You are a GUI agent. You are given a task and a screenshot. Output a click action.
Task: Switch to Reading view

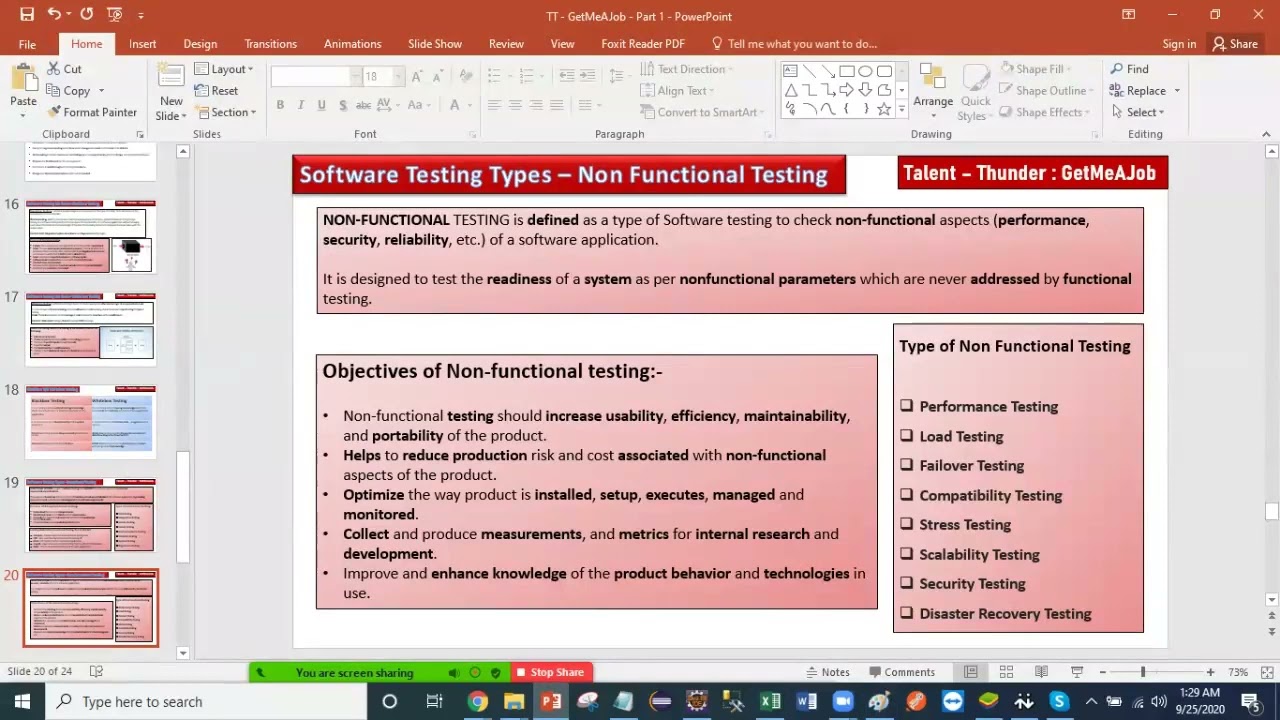1041,672
